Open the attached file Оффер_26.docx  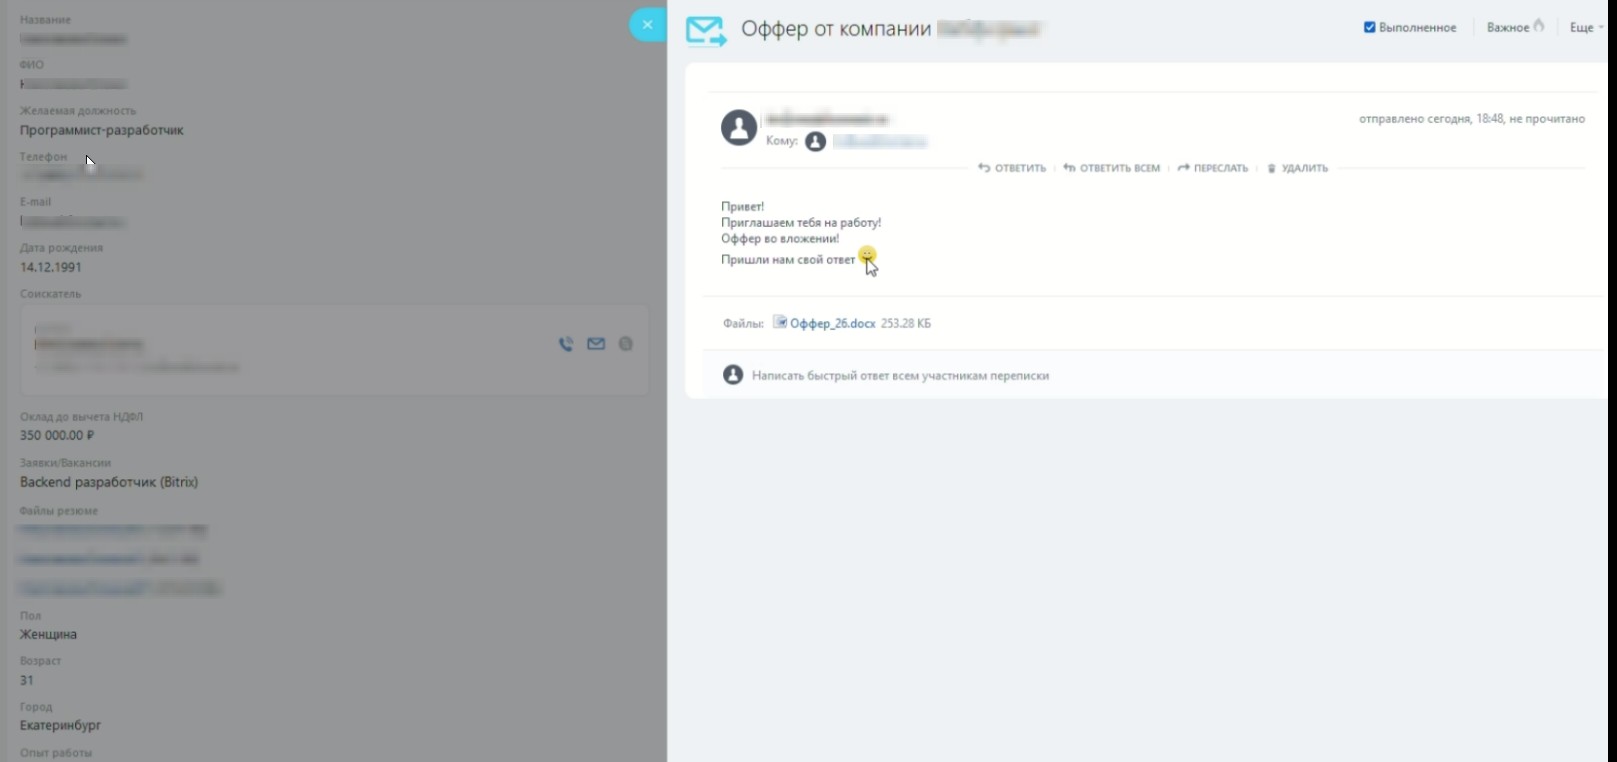click(832, 323)
